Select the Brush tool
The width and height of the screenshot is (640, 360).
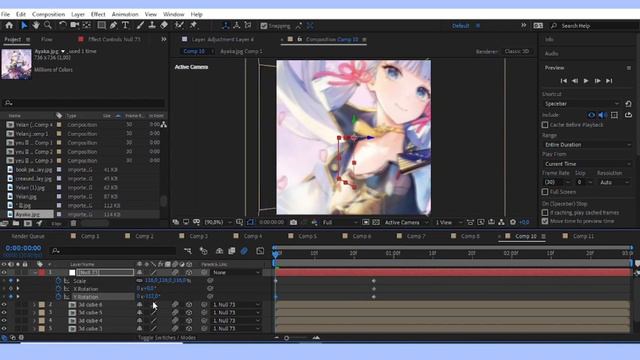(x=140, y=25)
